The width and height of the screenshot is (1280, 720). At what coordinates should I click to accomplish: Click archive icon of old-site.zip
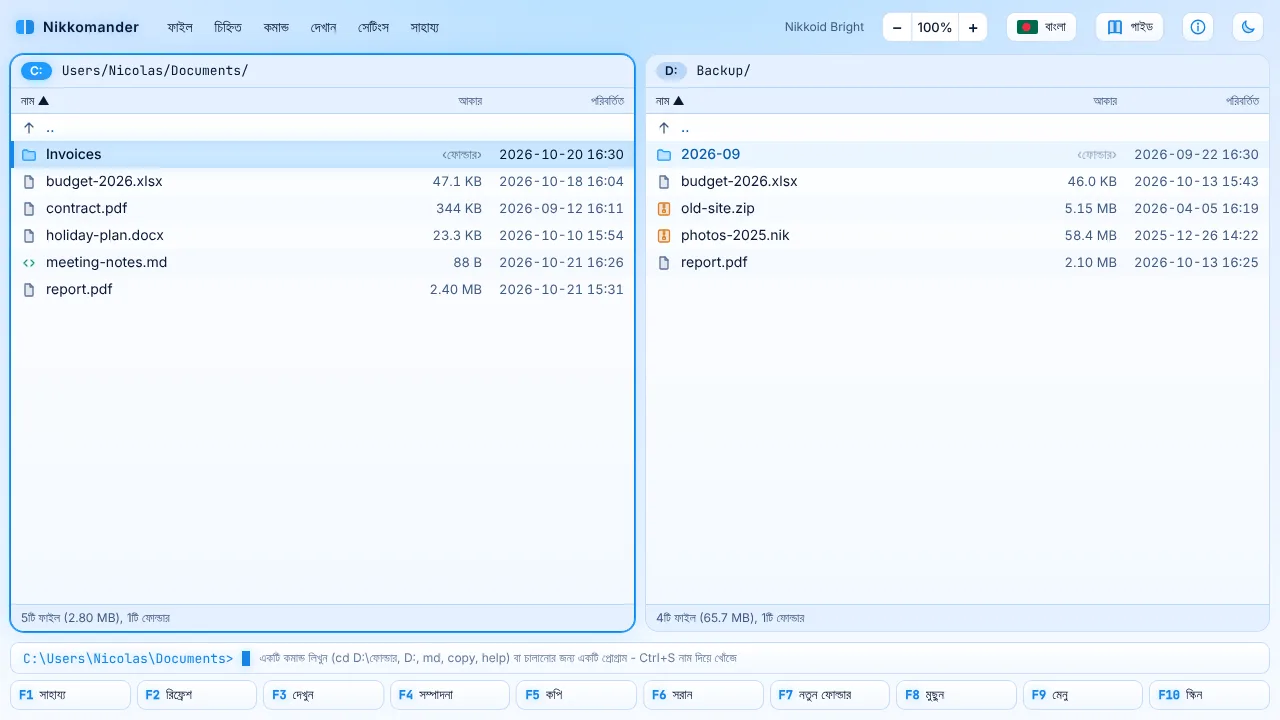pos(664,209)
